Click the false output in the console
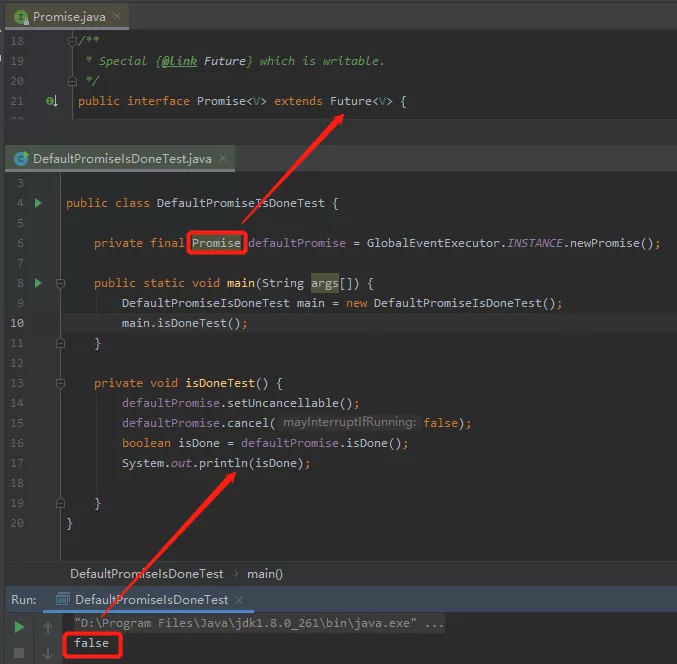677x664 pixels. [91, 644]
